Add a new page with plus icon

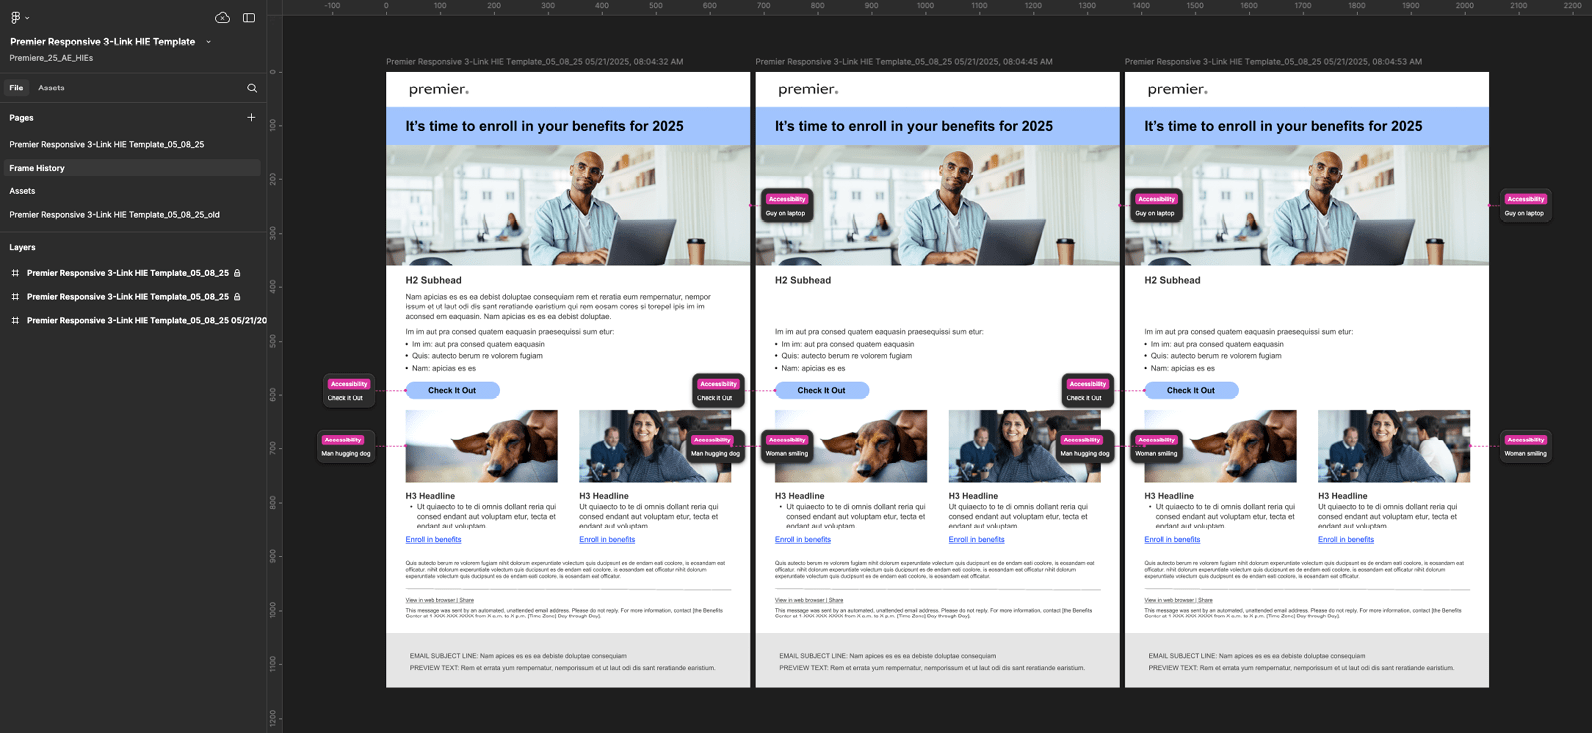(x=251, y=117)
